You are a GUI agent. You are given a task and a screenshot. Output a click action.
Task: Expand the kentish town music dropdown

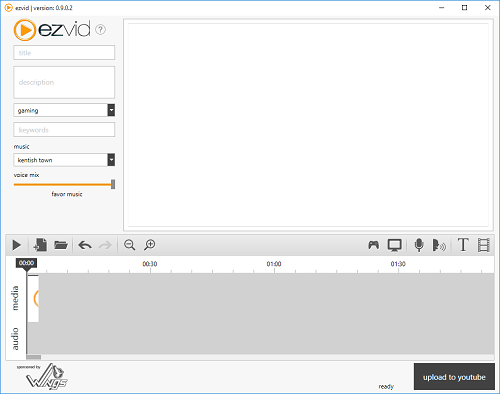(x=111, y=160)
